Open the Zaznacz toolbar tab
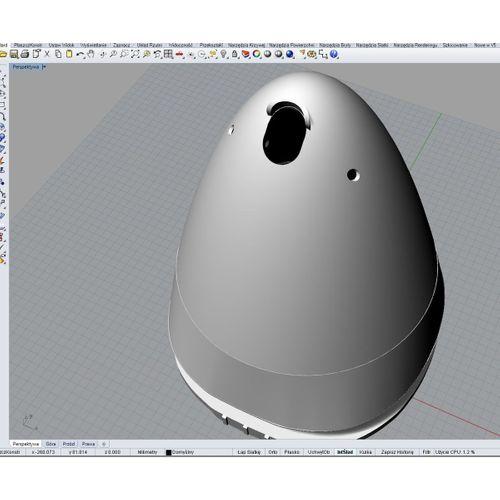Viewport: 500px width, 500px height. (x=121, y=45)
